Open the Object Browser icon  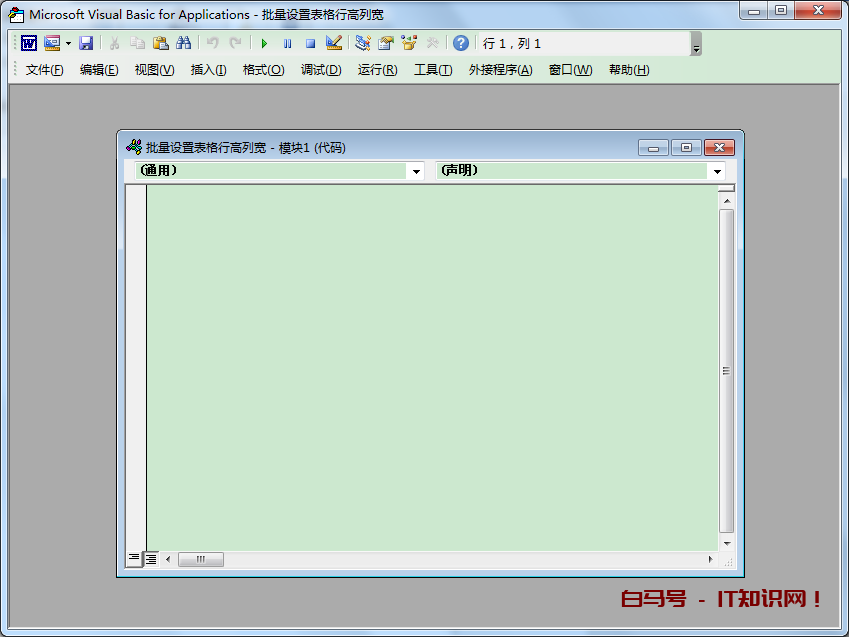click(408, 43)
